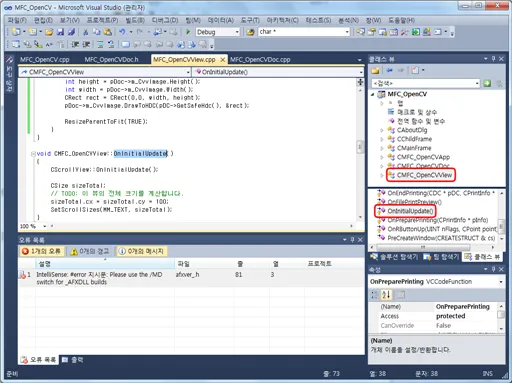Image resolution: width=512 pixels, height=383 pixels.
Task: Open the Debug configuration dropdown
Action: 218,32
